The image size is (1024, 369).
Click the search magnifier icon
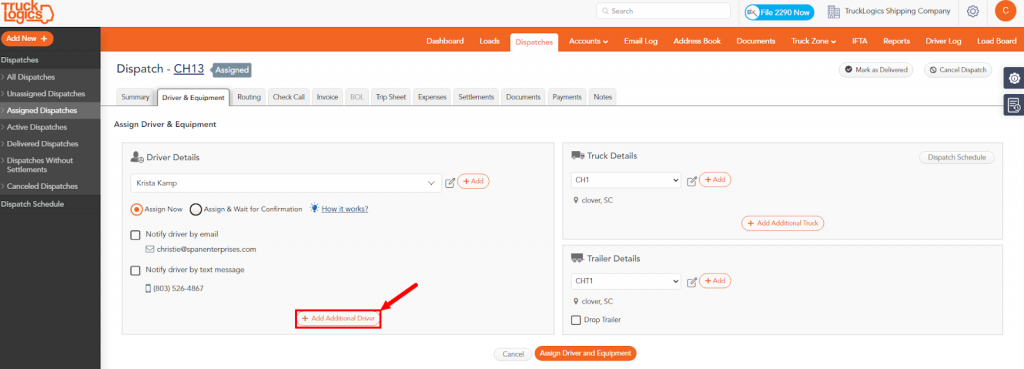605,11
